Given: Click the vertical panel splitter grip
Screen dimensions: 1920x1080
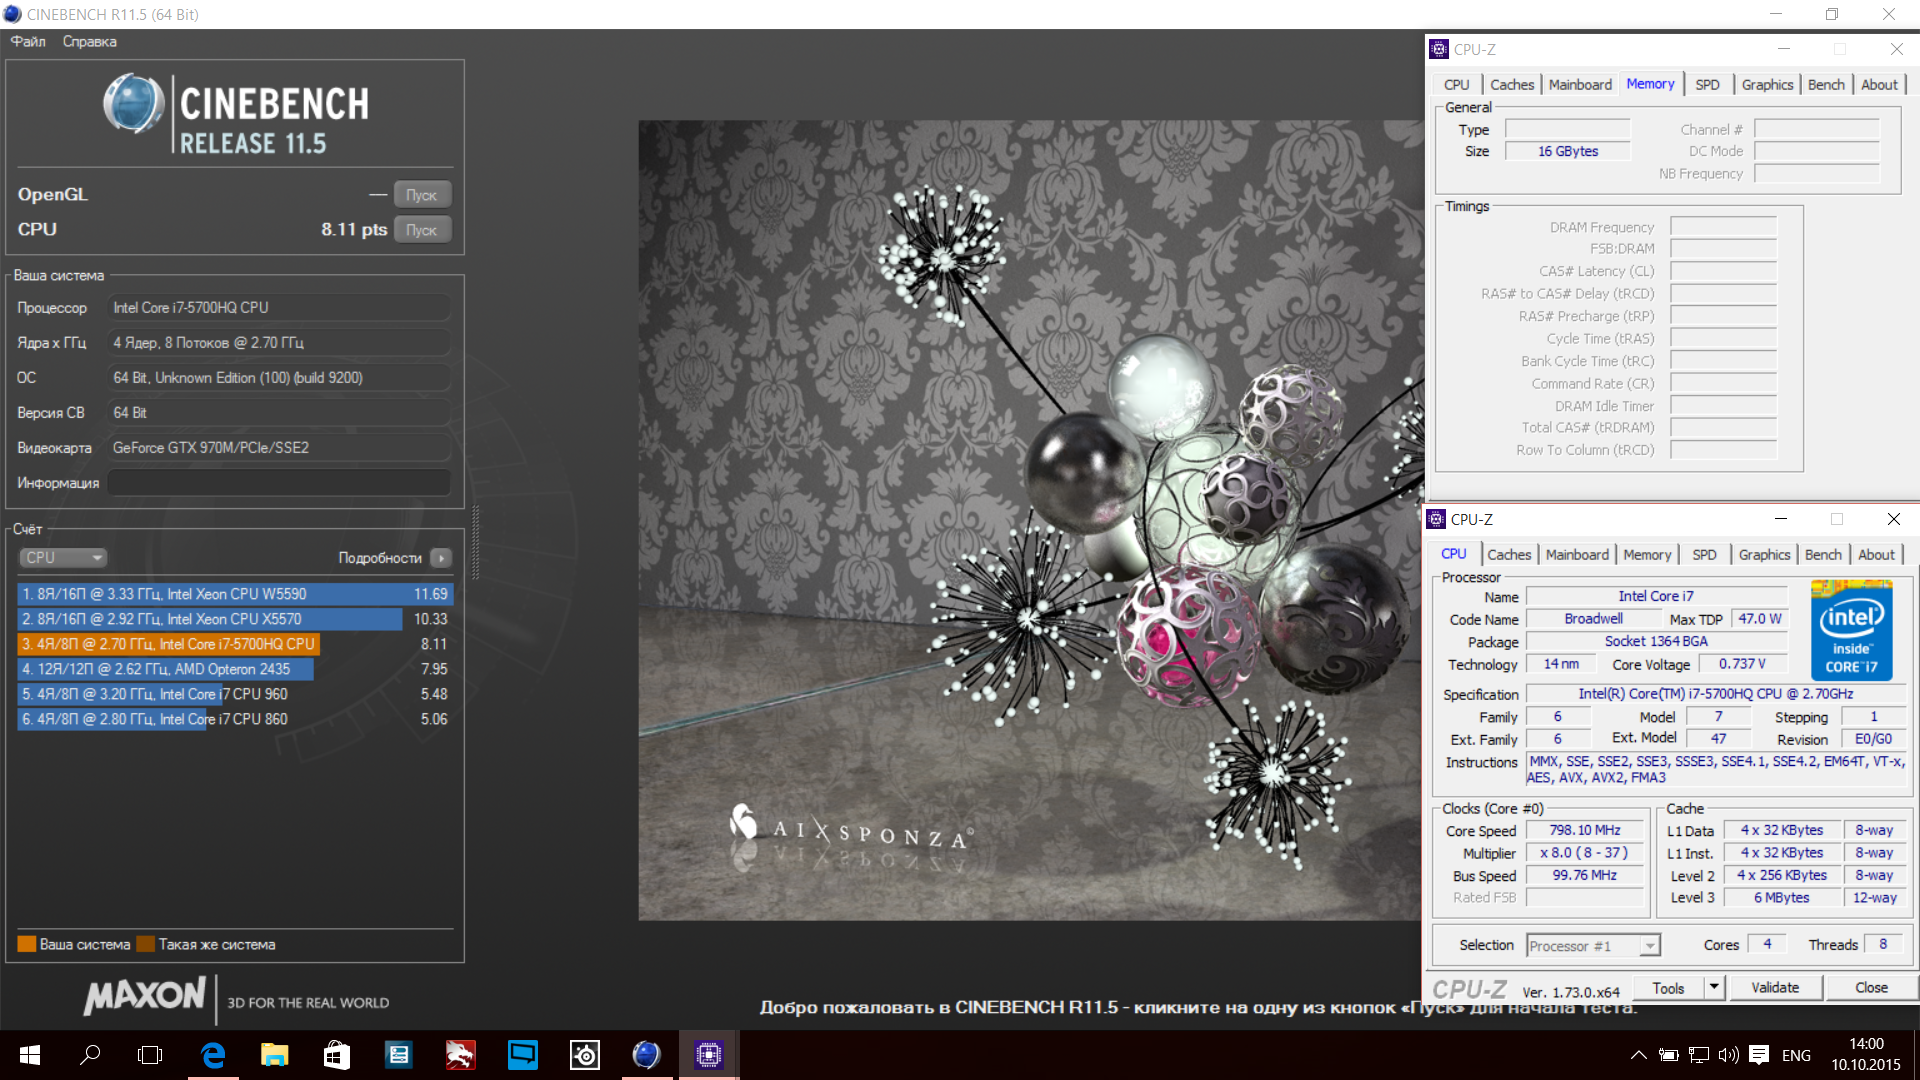Looking at the screenshot, I should 475,543.
